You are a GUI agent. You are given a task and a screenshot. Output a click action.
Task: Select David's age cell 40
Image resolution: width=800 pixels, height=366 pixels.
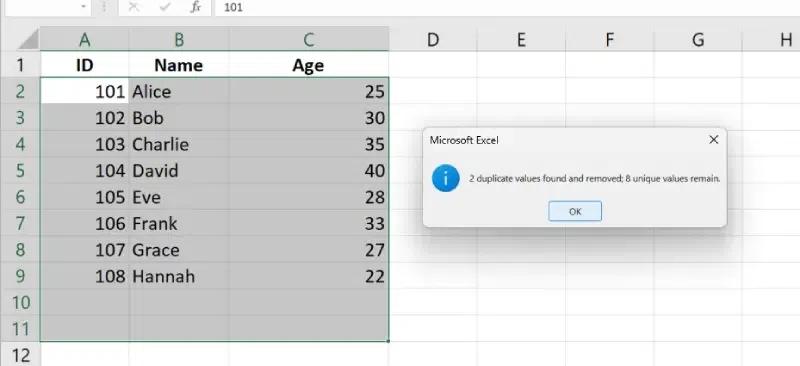309,170
